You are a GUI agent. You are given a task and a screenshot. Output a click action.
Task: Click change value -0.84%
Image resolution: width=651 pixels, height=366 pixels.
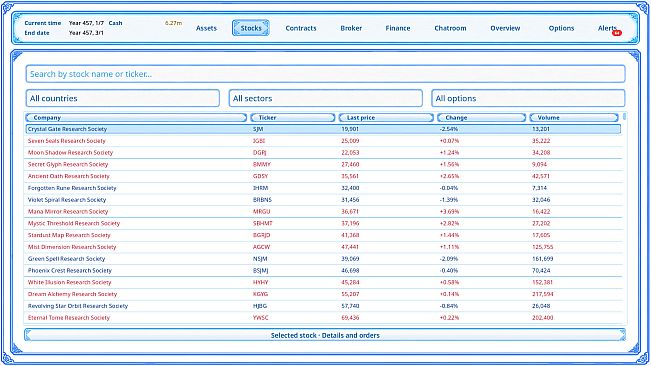(449, 306)
